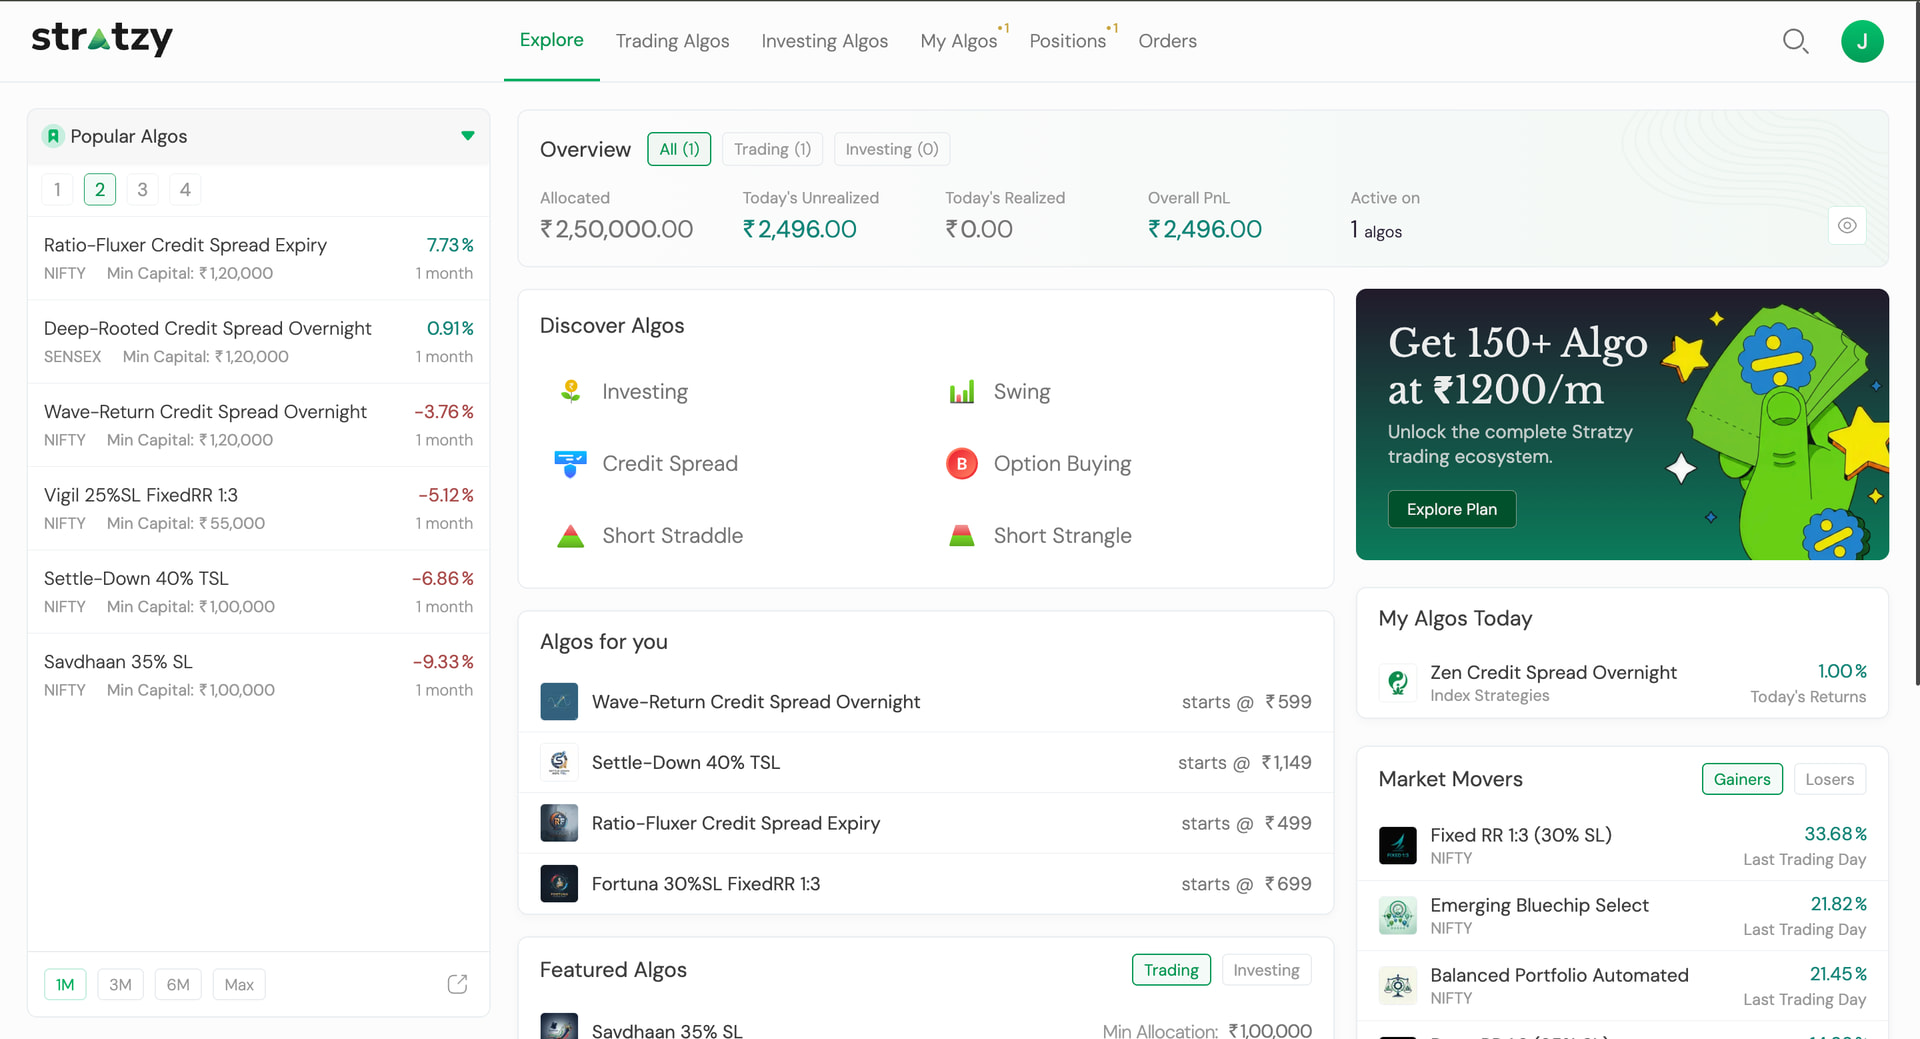Click the Allocated ₹2,50,000.00 value
Image resolution: width=1920 pixels, height=1039 pixels.
(616, 229)
